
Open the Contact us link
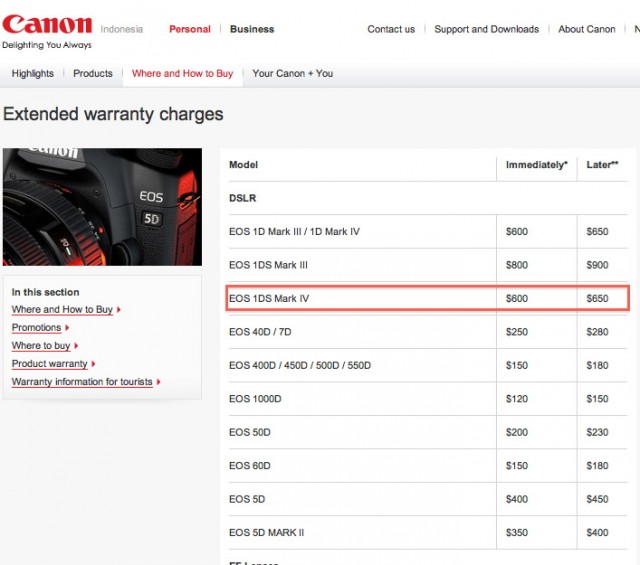click(391, 29)
